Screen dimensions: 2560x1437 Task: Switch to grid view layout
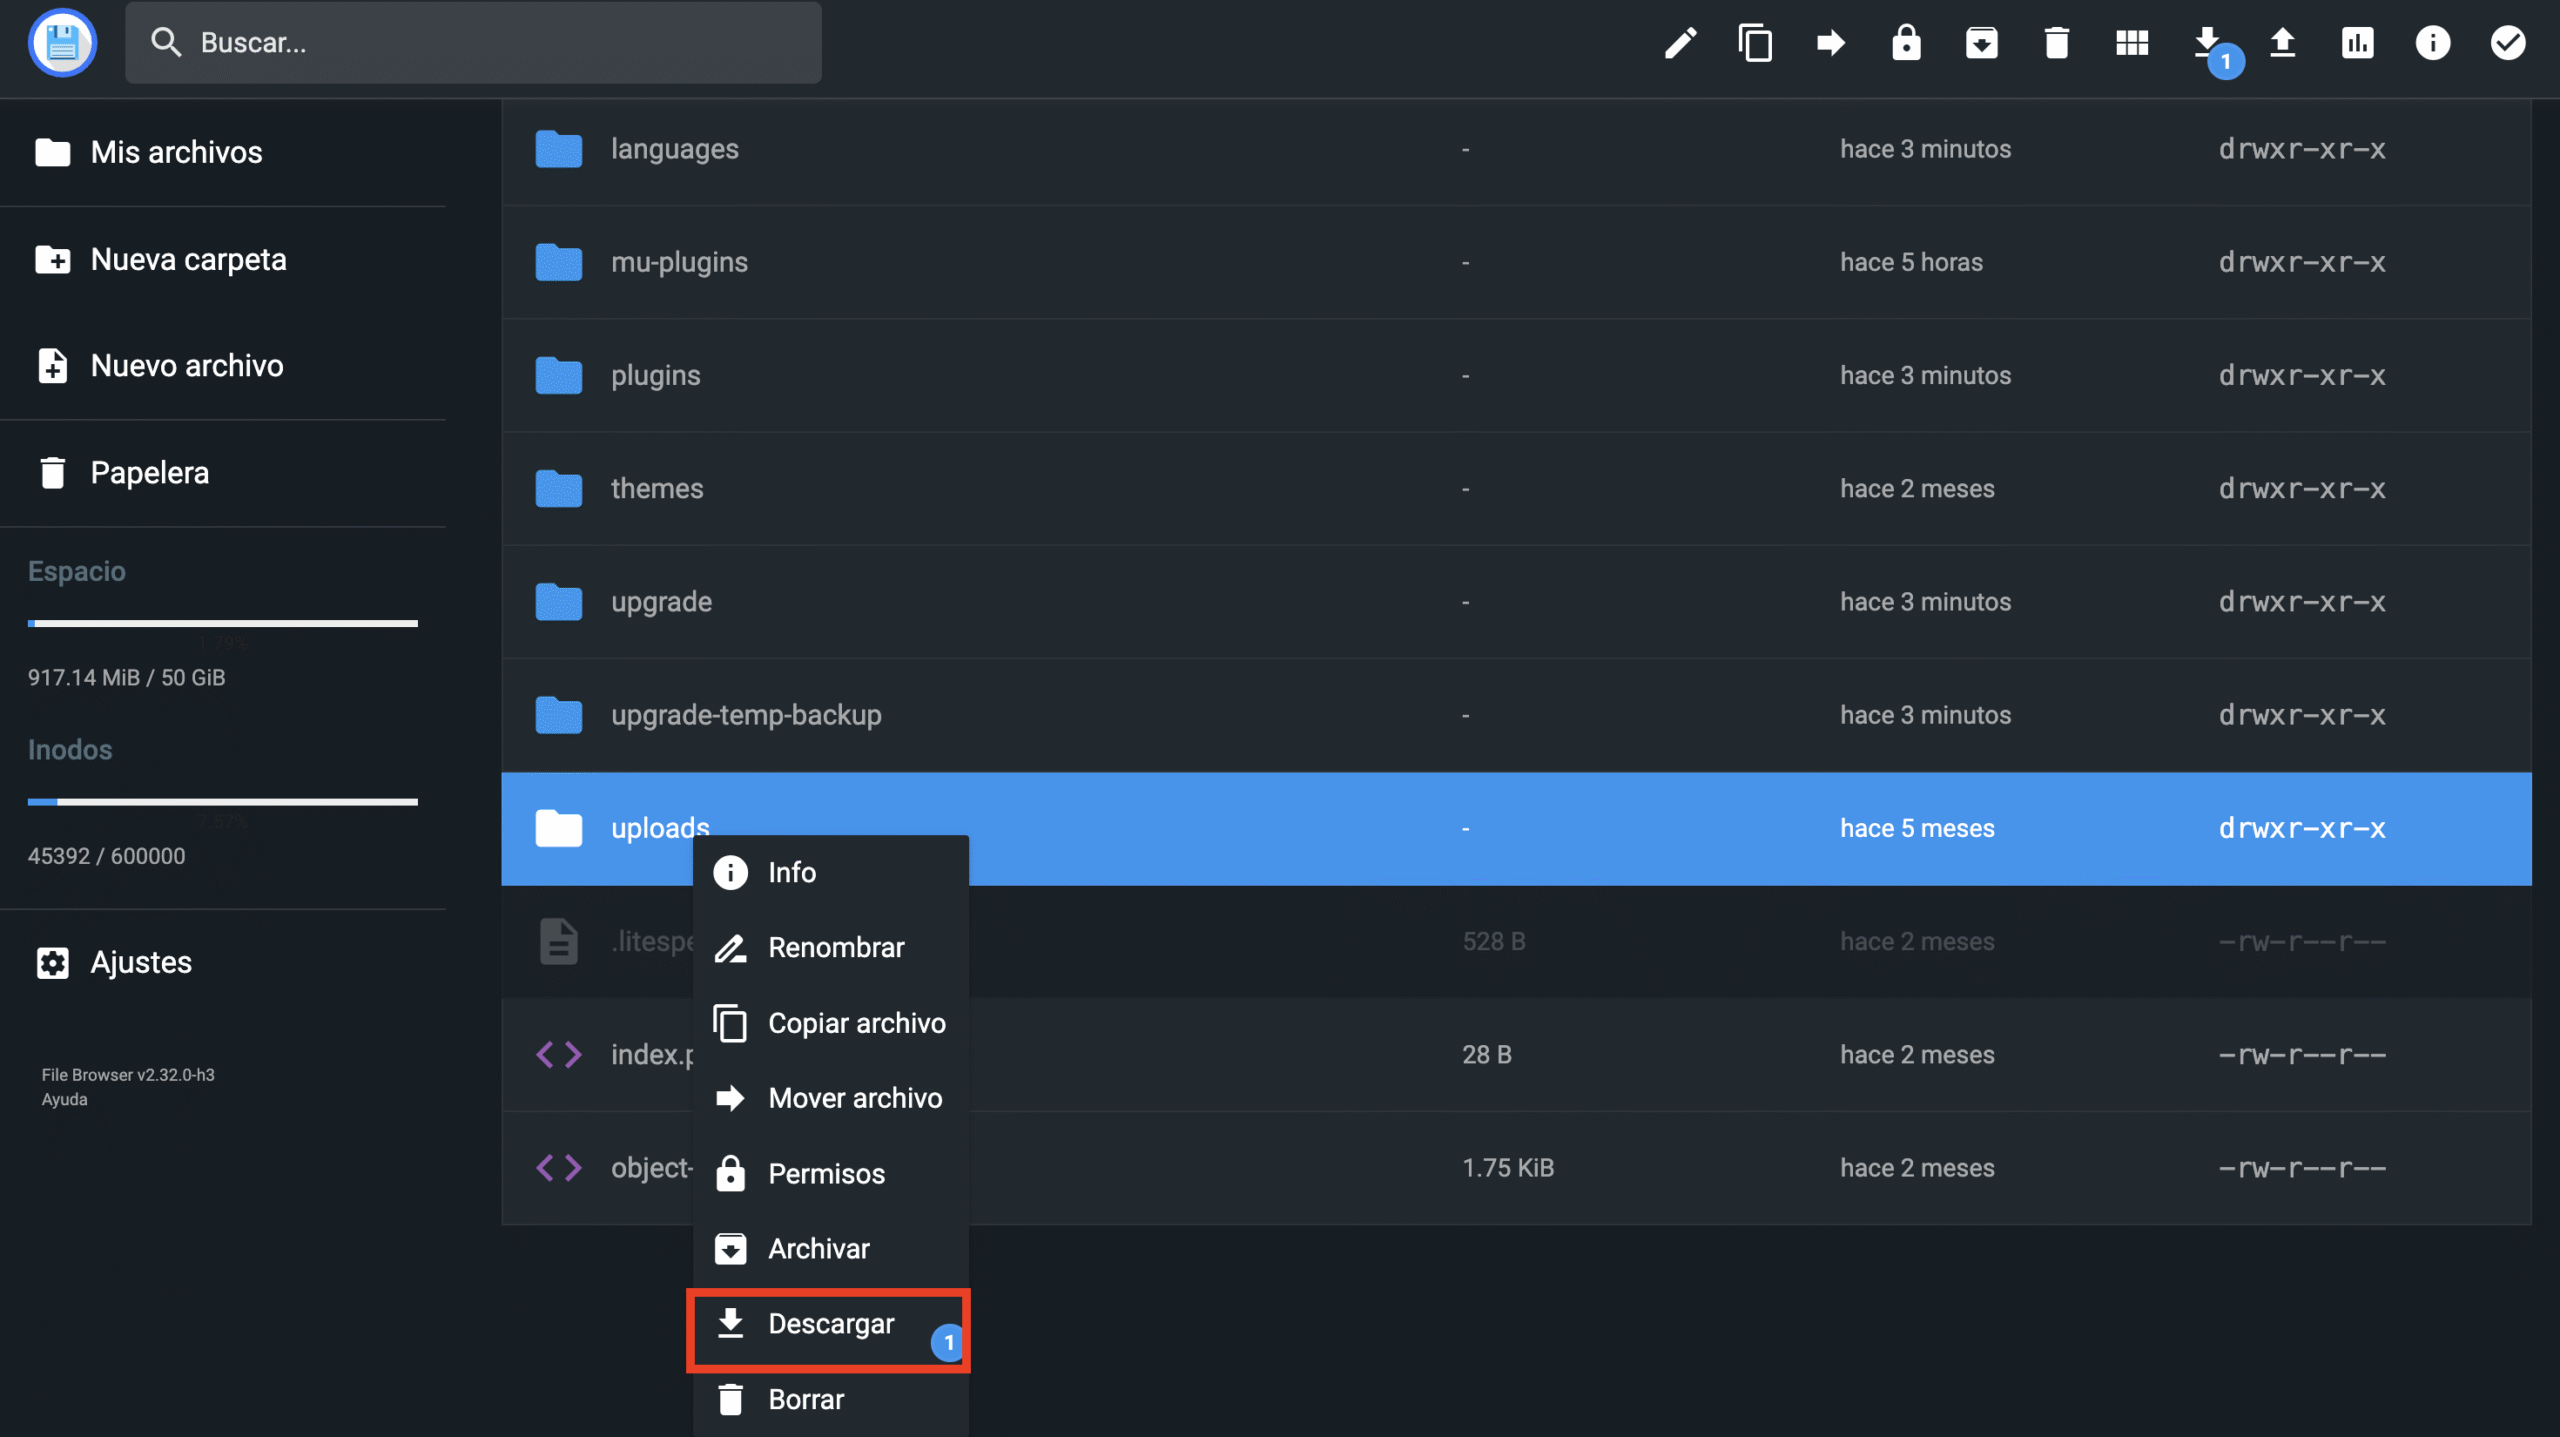pyautogui.click(x=2133, y=43)
